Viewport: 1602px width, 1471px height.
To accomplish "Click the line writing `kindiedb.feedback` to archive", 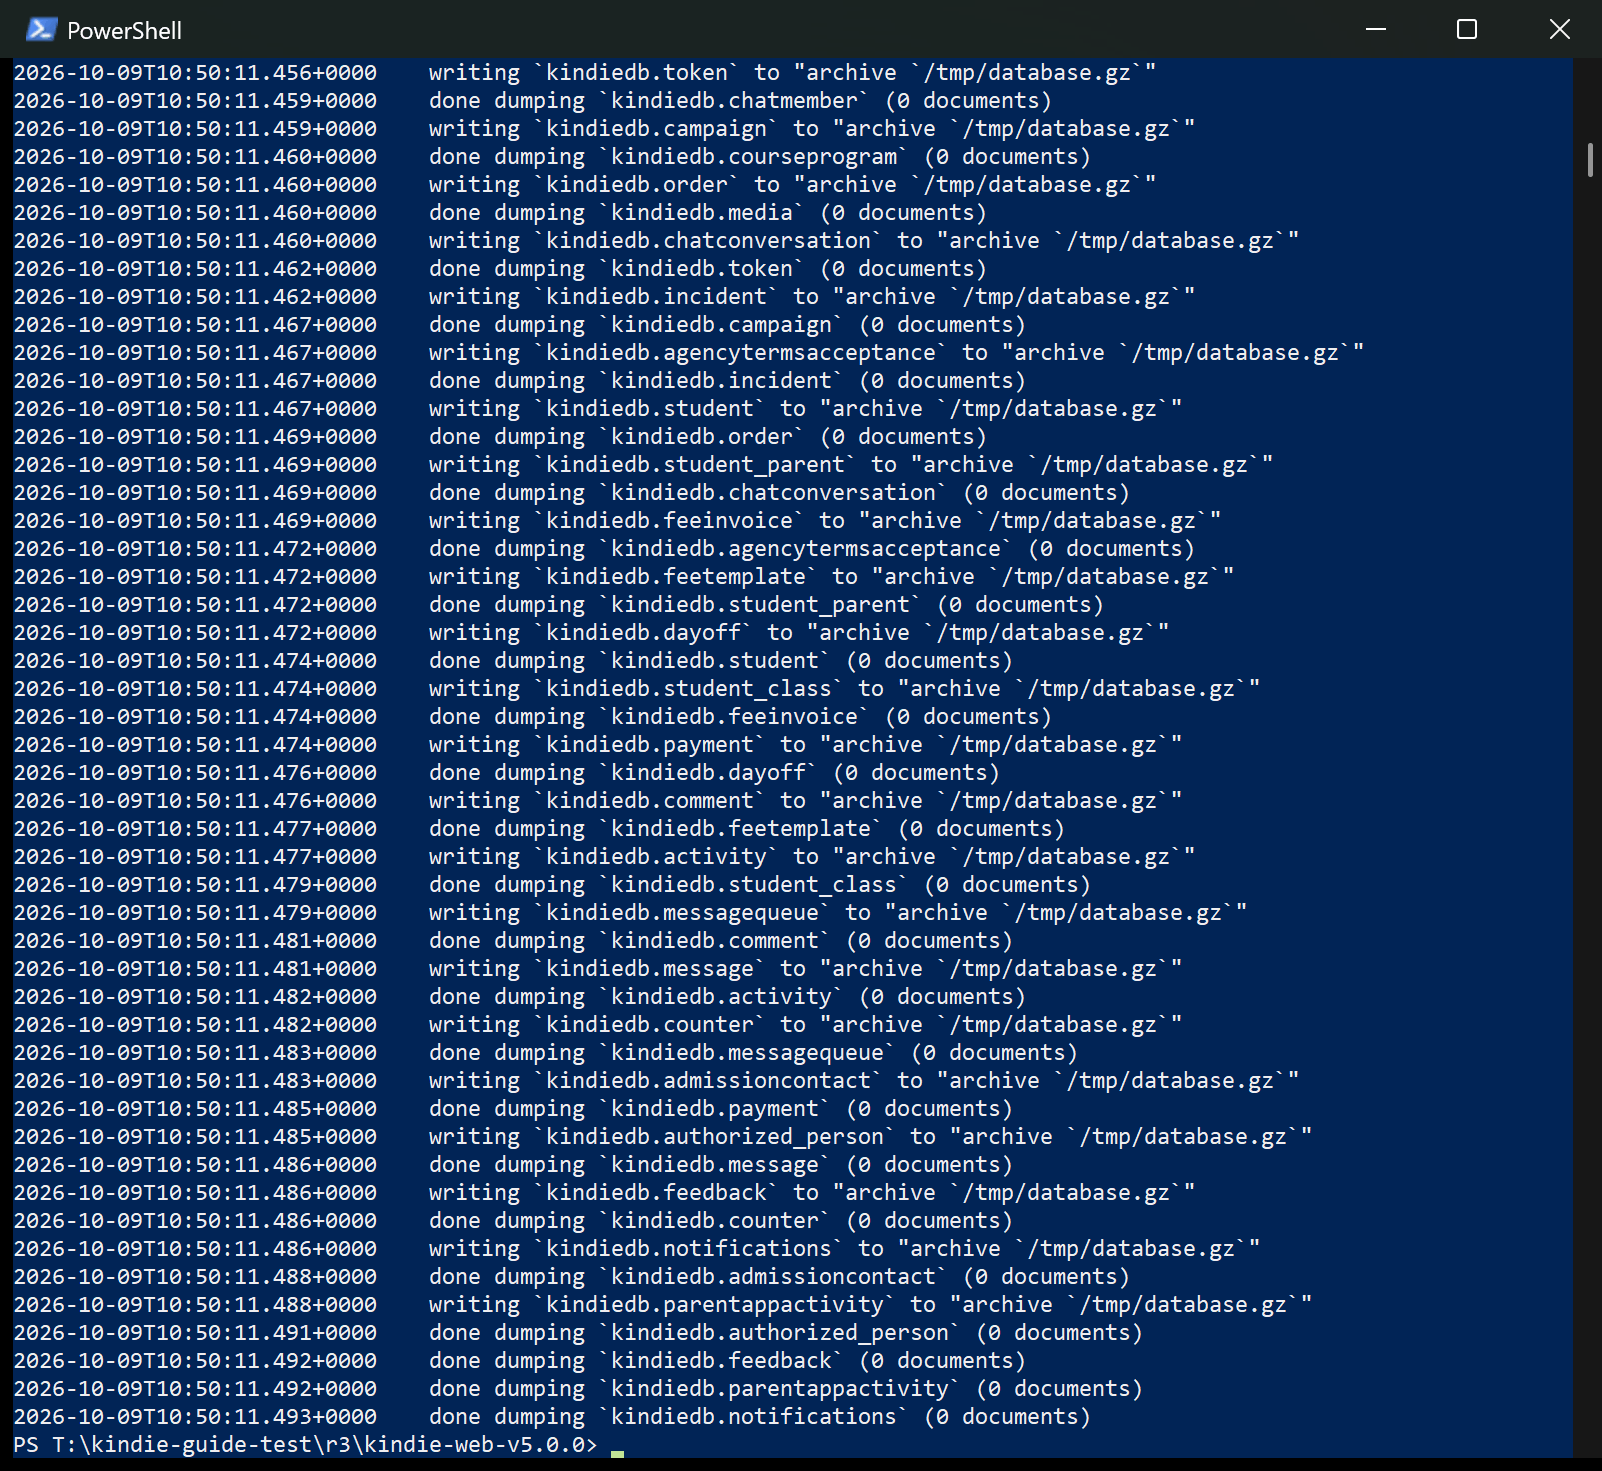I will (604, 1193).
